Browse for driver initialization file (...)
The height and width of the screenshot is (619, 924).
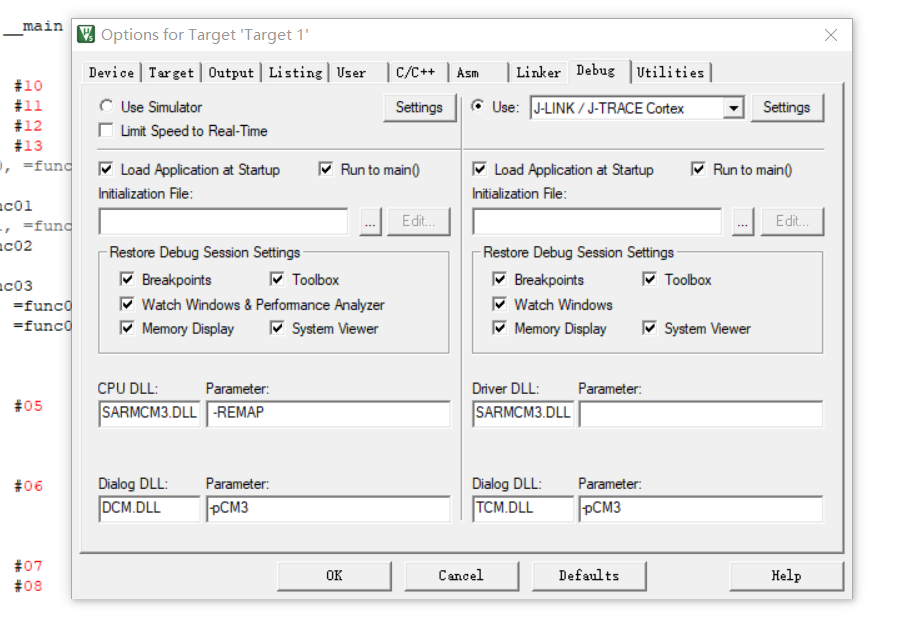[742, 222]
